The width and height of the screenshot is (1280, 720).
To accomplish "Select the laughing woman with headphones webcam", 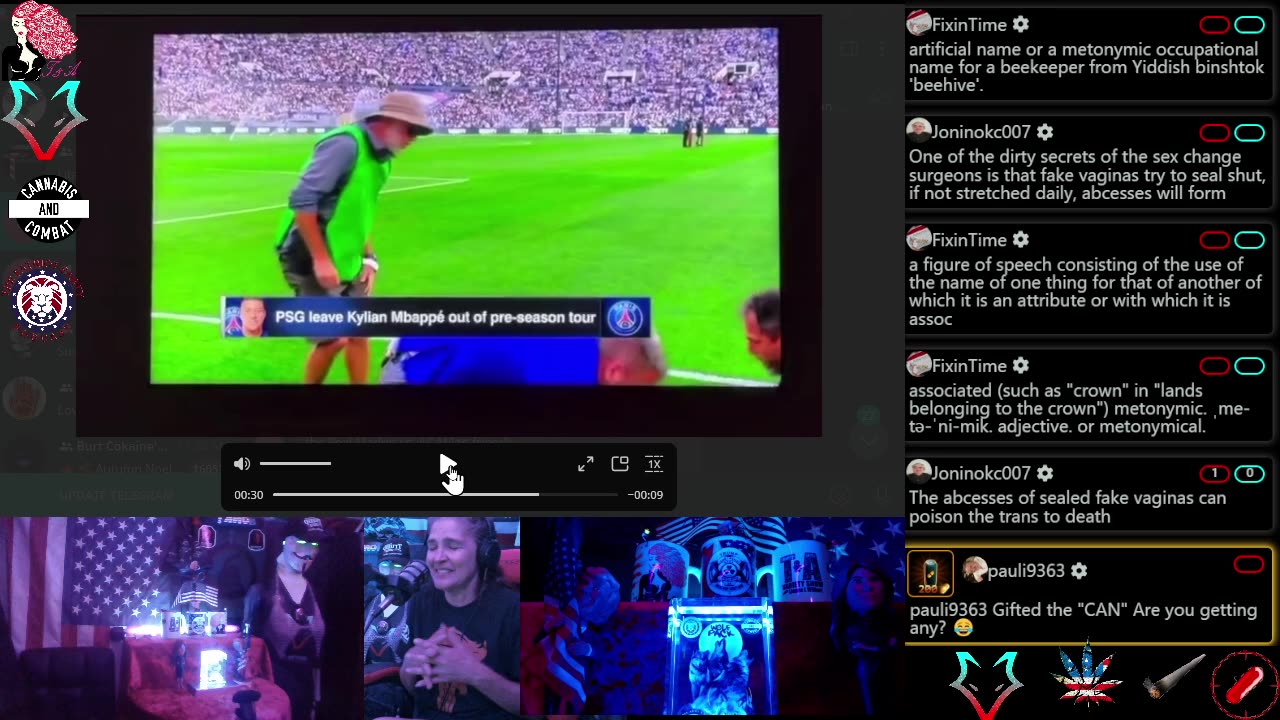I will 442,618.
